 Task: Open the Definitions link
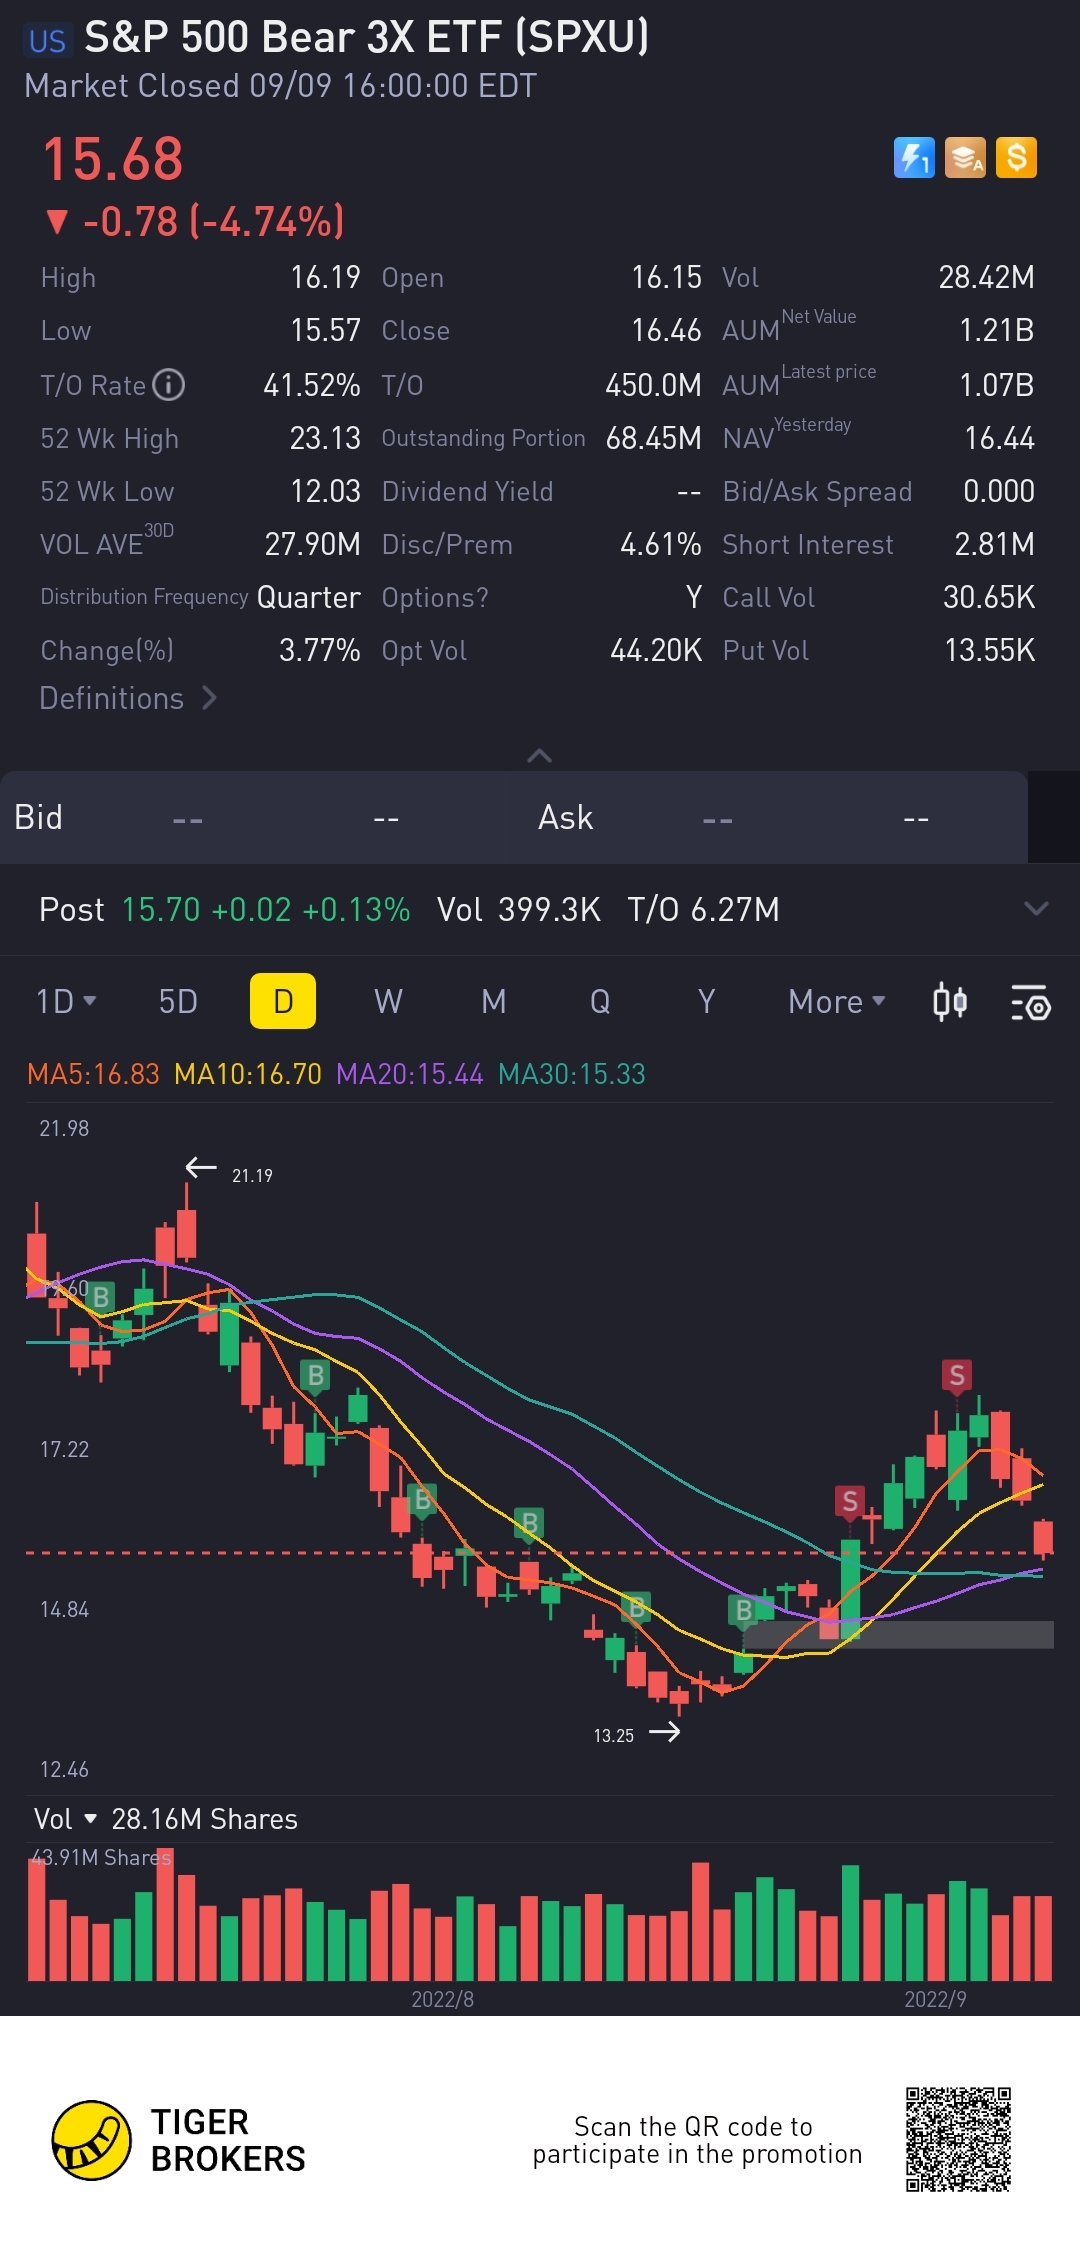[127, 698]
